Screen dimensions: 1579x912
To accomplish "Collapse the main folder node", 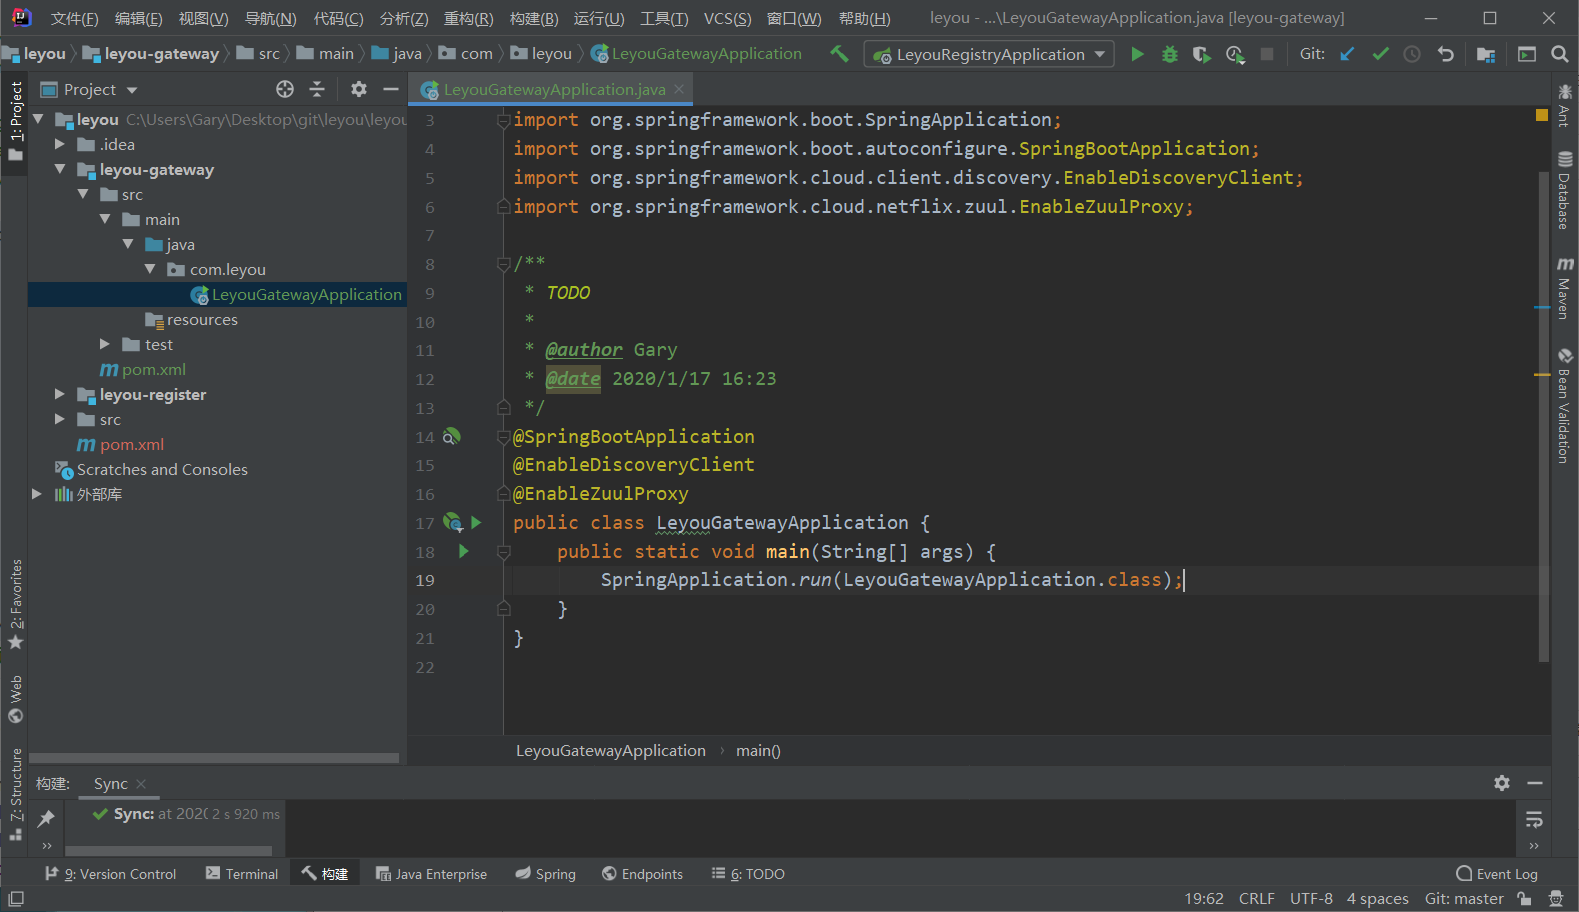I will pyautogui.click(x=105, y=219).
